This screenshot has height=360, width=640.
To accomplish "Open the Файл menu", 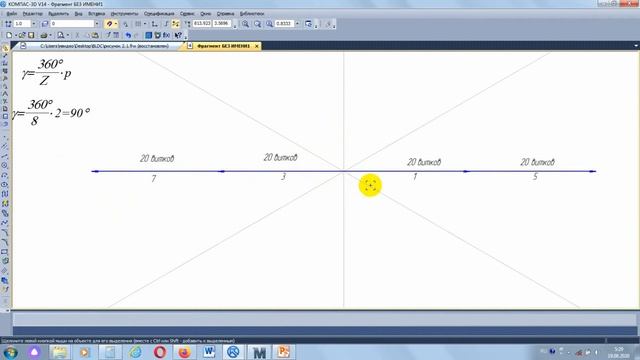I will tap(11, 13).
